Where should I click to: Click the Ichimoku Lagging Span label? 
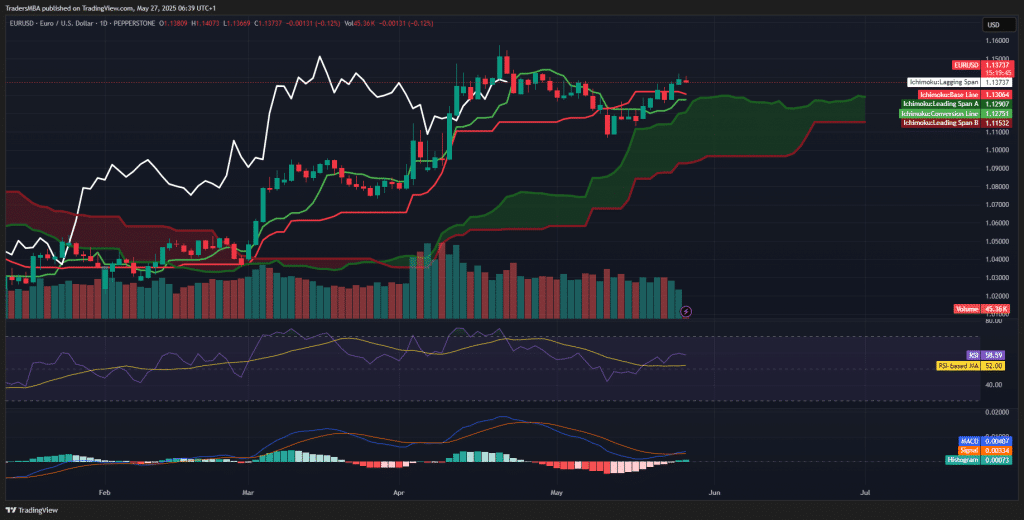click(x=942, y=82)
